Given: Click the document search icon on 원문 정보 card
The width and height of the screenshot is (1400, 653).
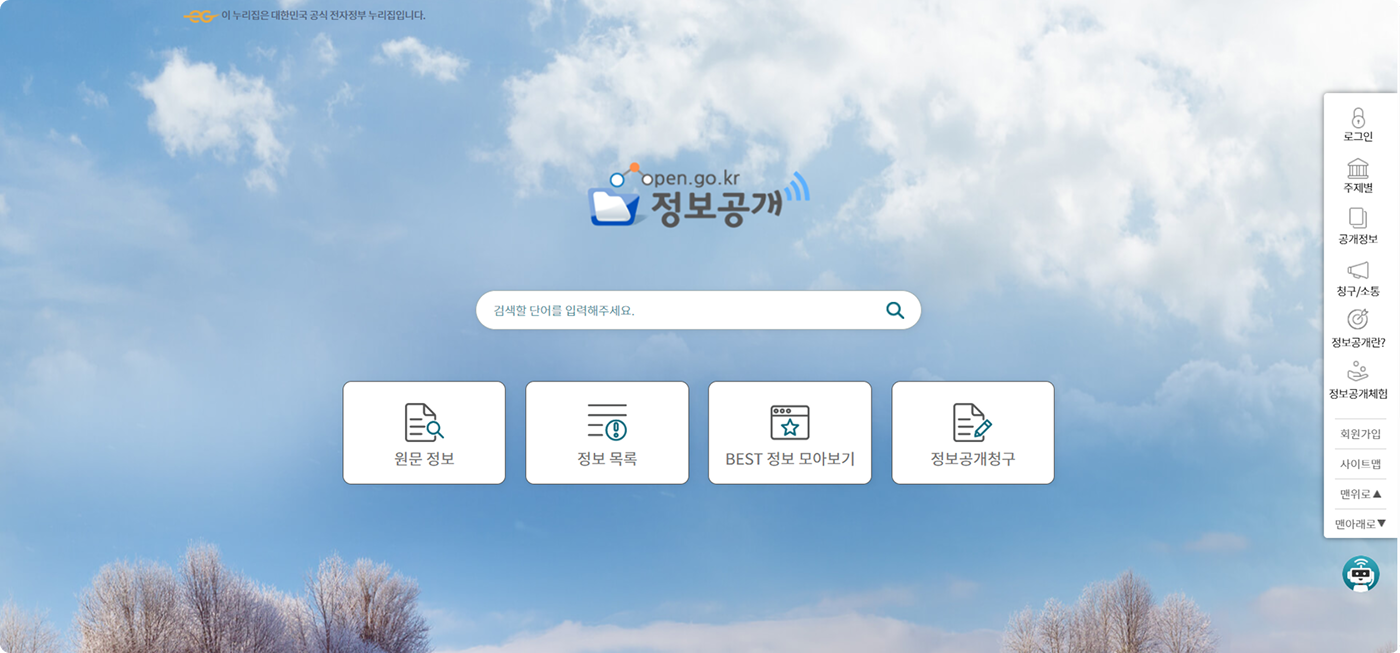Looking at the screenshot, I should click(423, 421).
